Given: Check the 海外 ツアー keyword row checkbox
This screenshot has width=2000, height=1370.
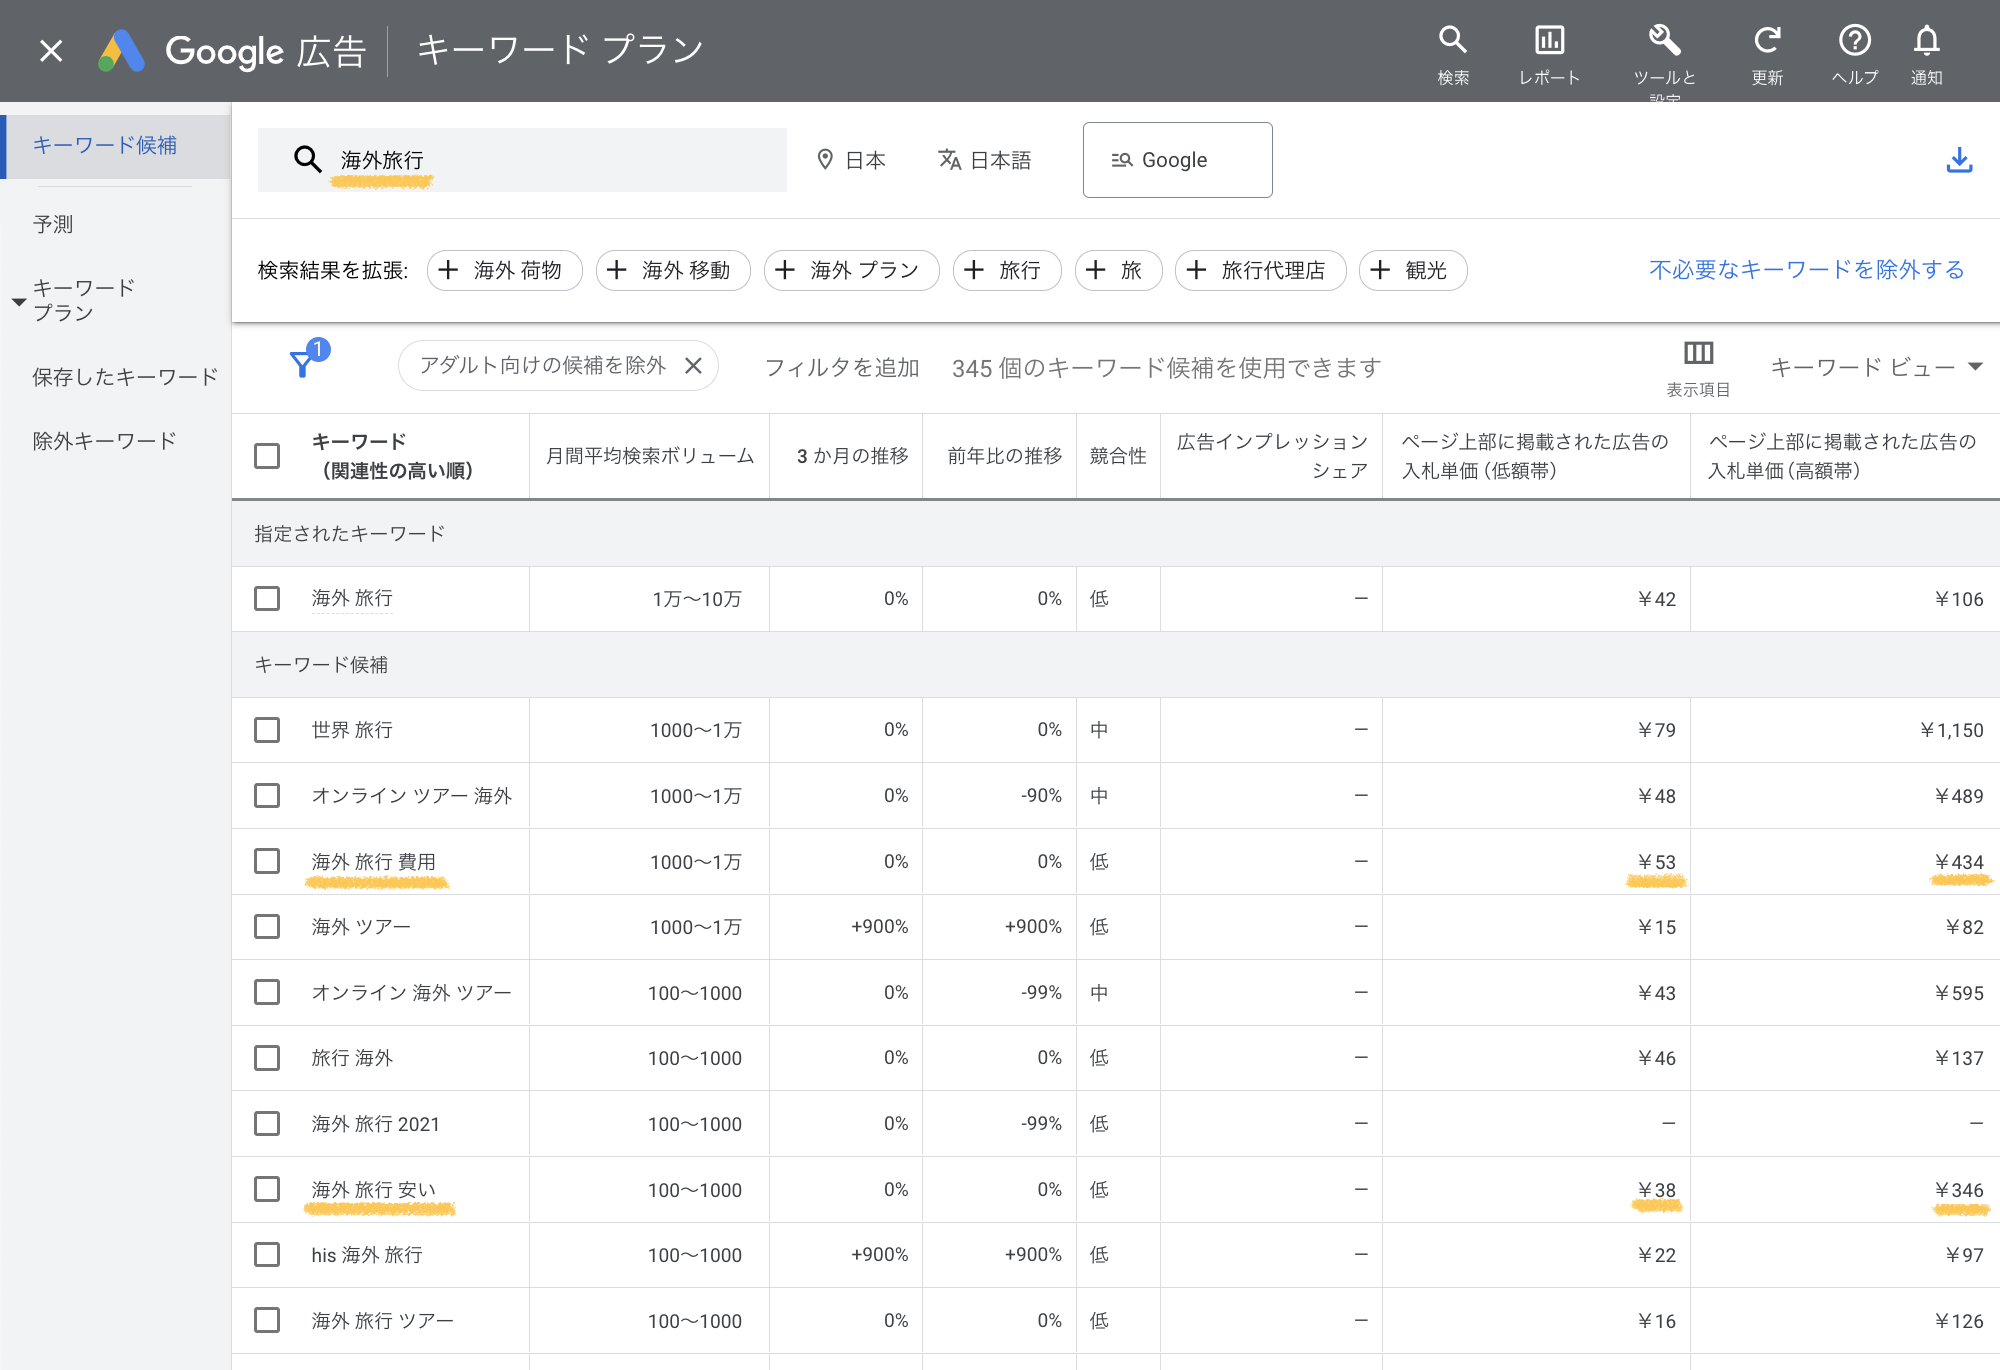Looking at the screenshot, I should click(267, 927).
